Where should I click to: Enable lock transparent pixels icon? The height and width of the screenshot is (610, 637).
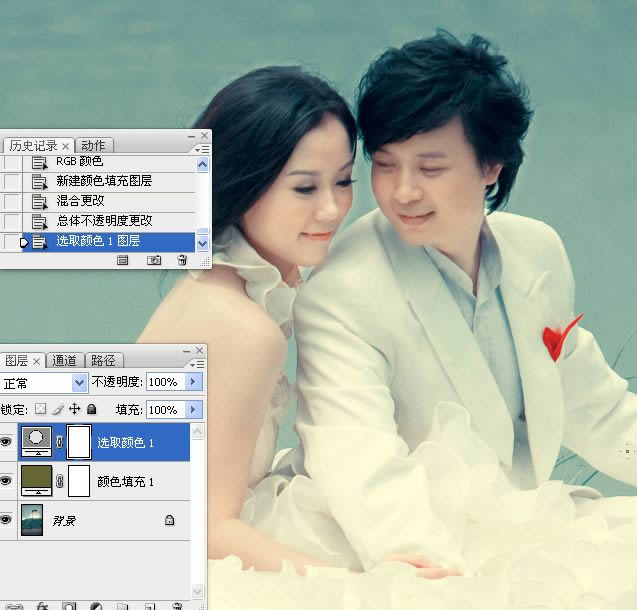40,410
